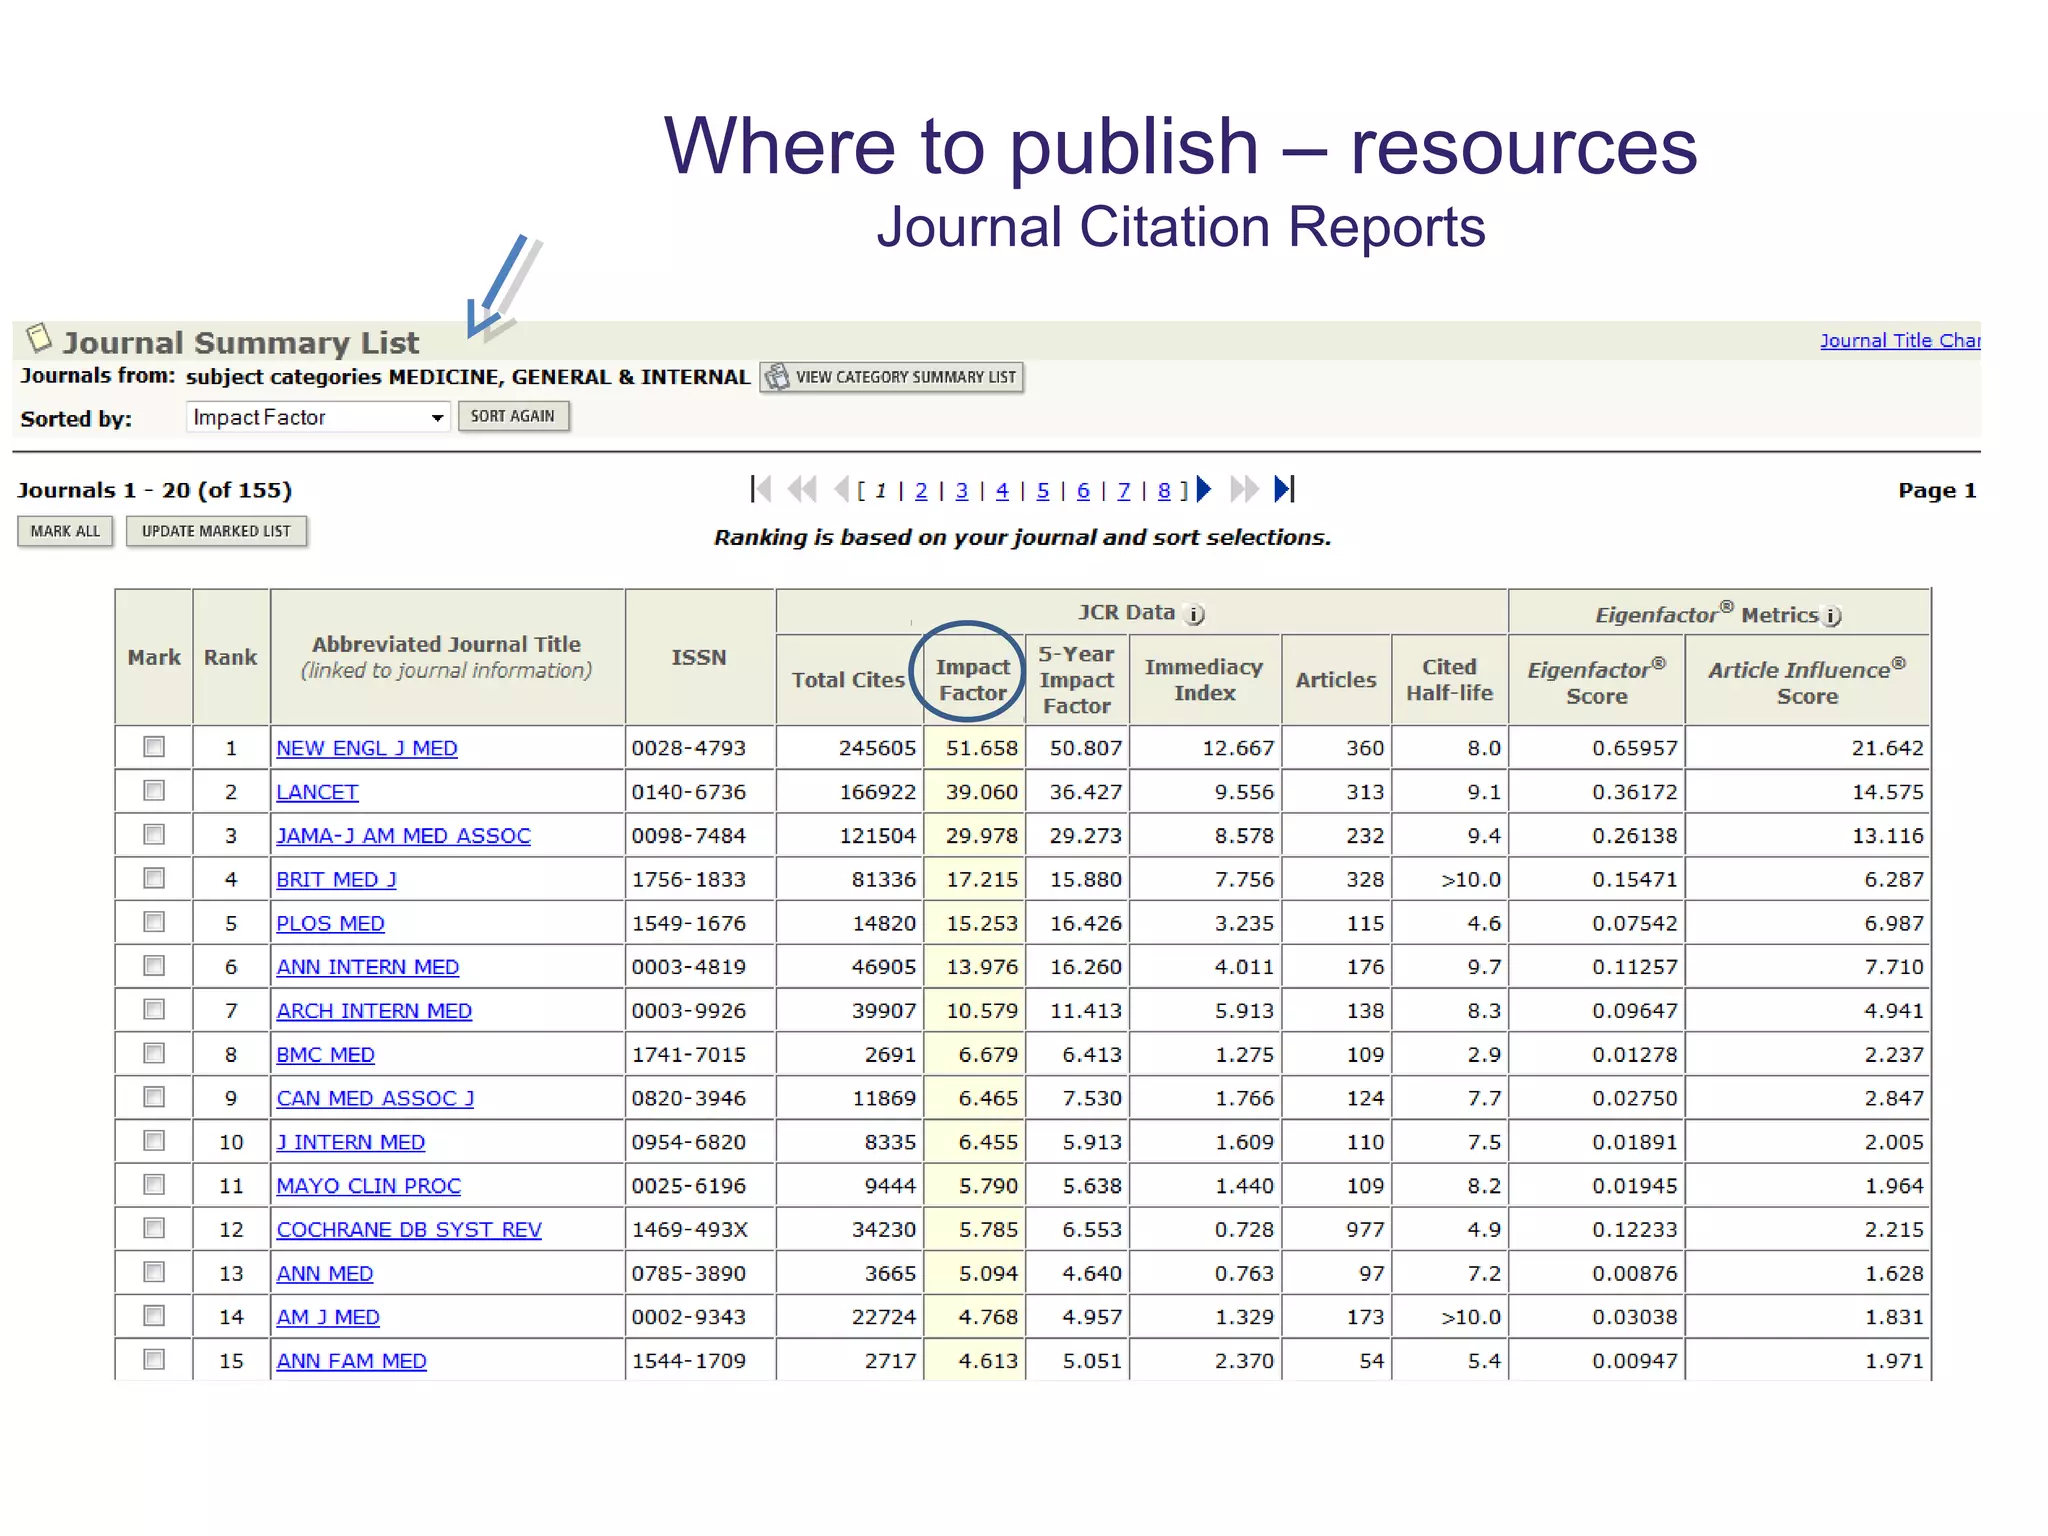The height and width of the screenshot is (1536, 2048).
Task: Click the rewind pages double-arrow icon
Action: 802,489
